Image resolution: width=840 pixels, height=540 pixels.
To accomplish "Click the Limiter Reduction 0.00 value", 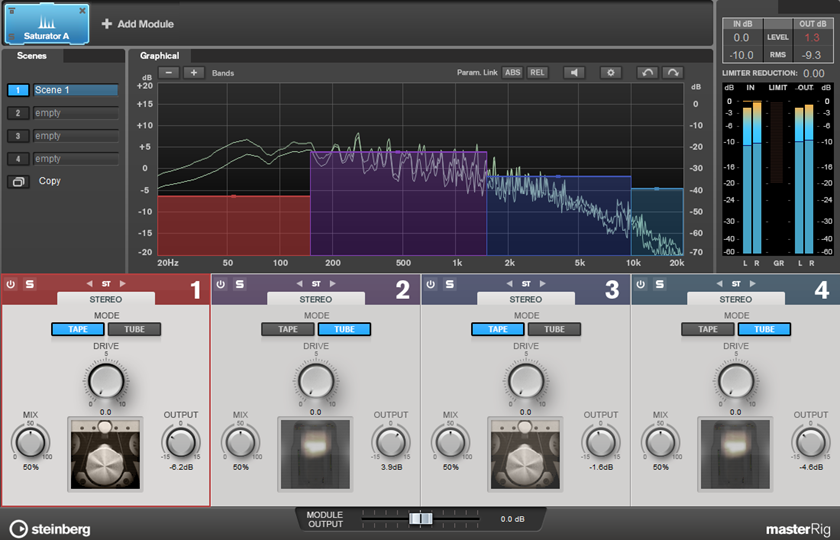I will point(814,73).
